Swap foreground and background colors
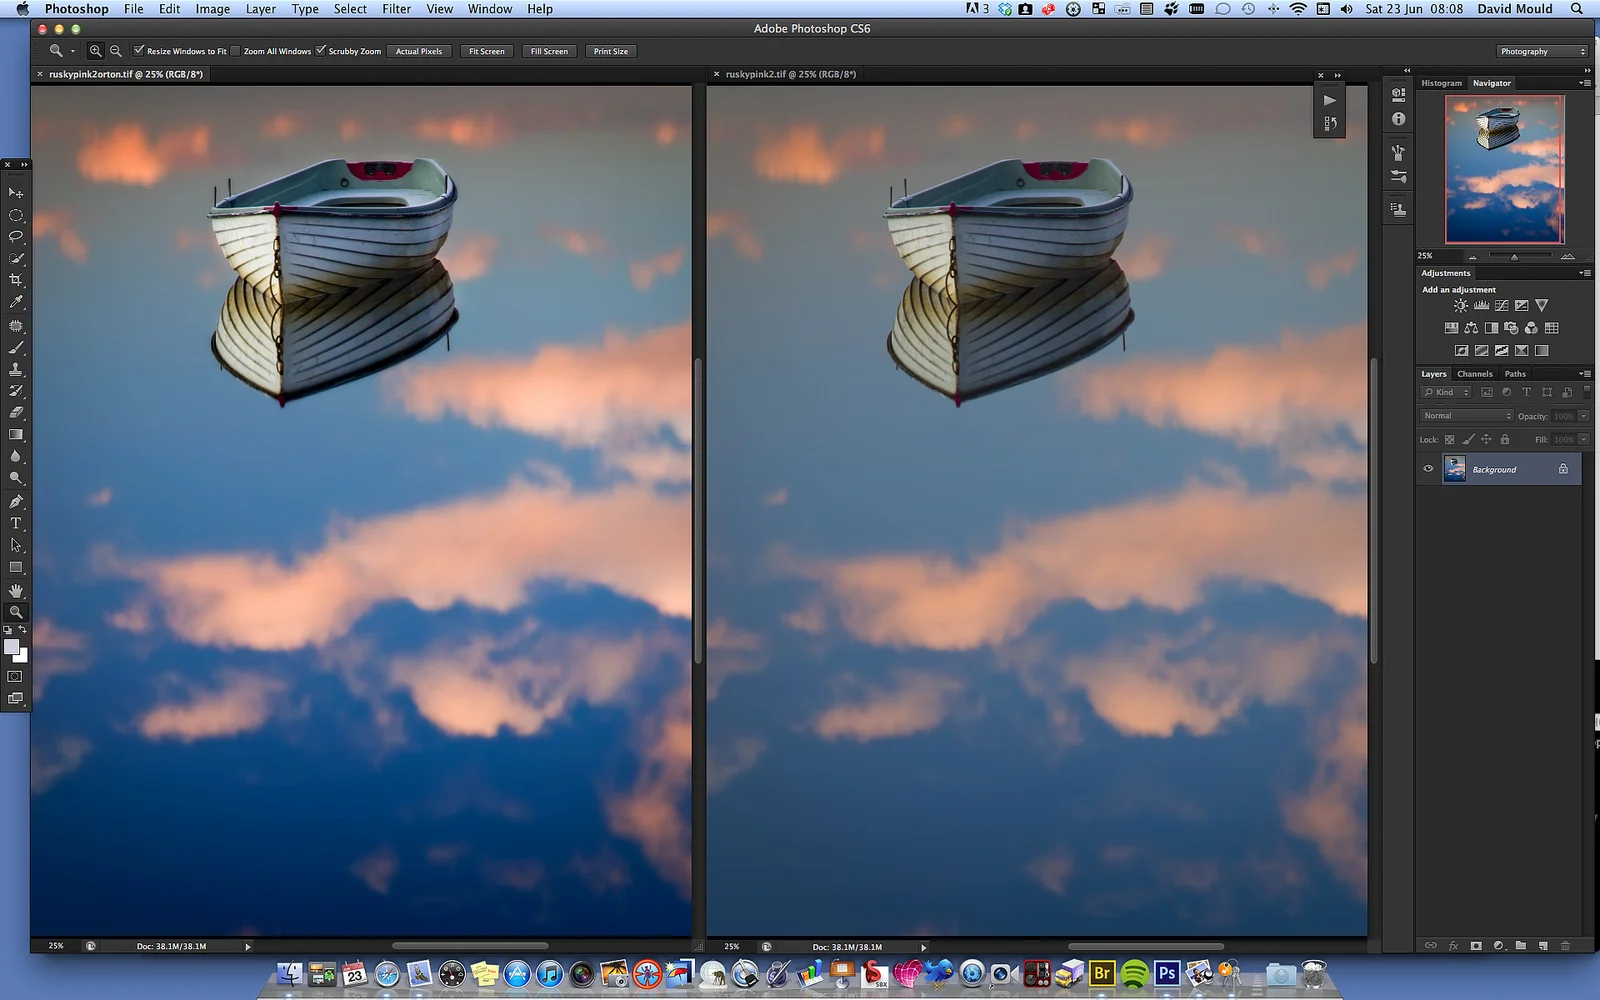Screen dimensions: 1600x1000 pos(23,630)
